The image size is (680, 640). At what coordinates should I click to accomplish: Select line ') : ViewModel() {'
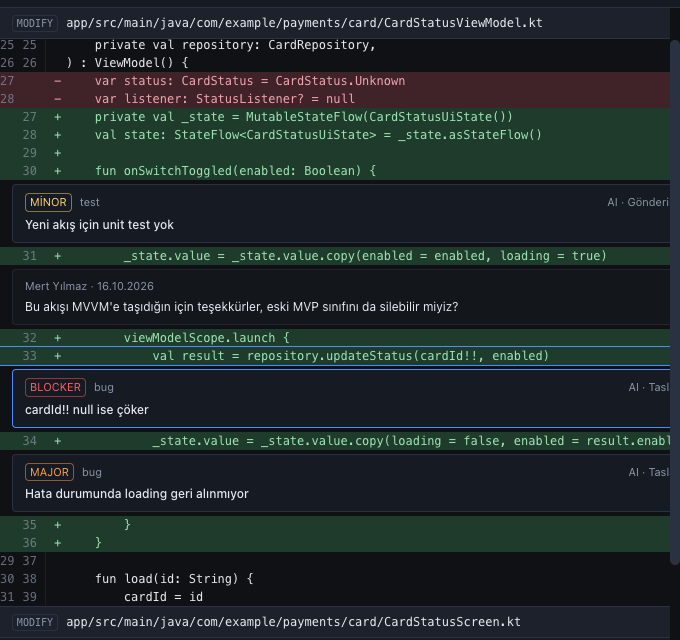pyautogui.click(x=335, y=63)
